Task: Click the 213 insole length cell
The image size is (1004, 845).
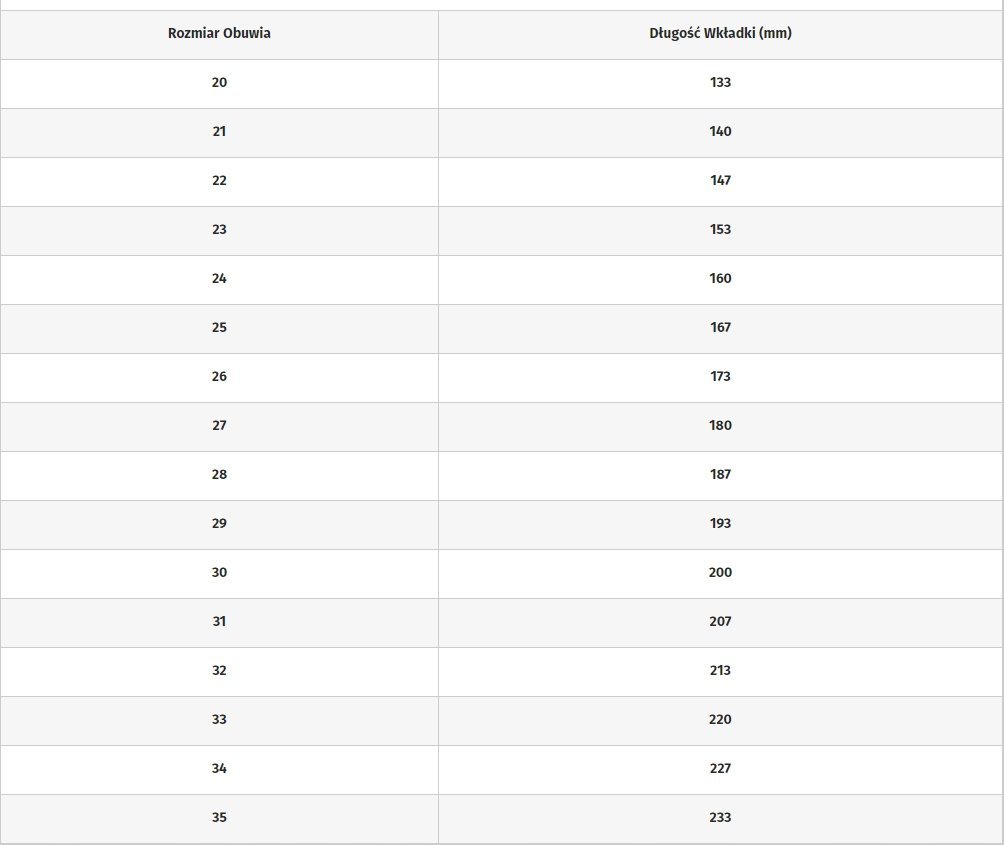Action: click(720, 672)
